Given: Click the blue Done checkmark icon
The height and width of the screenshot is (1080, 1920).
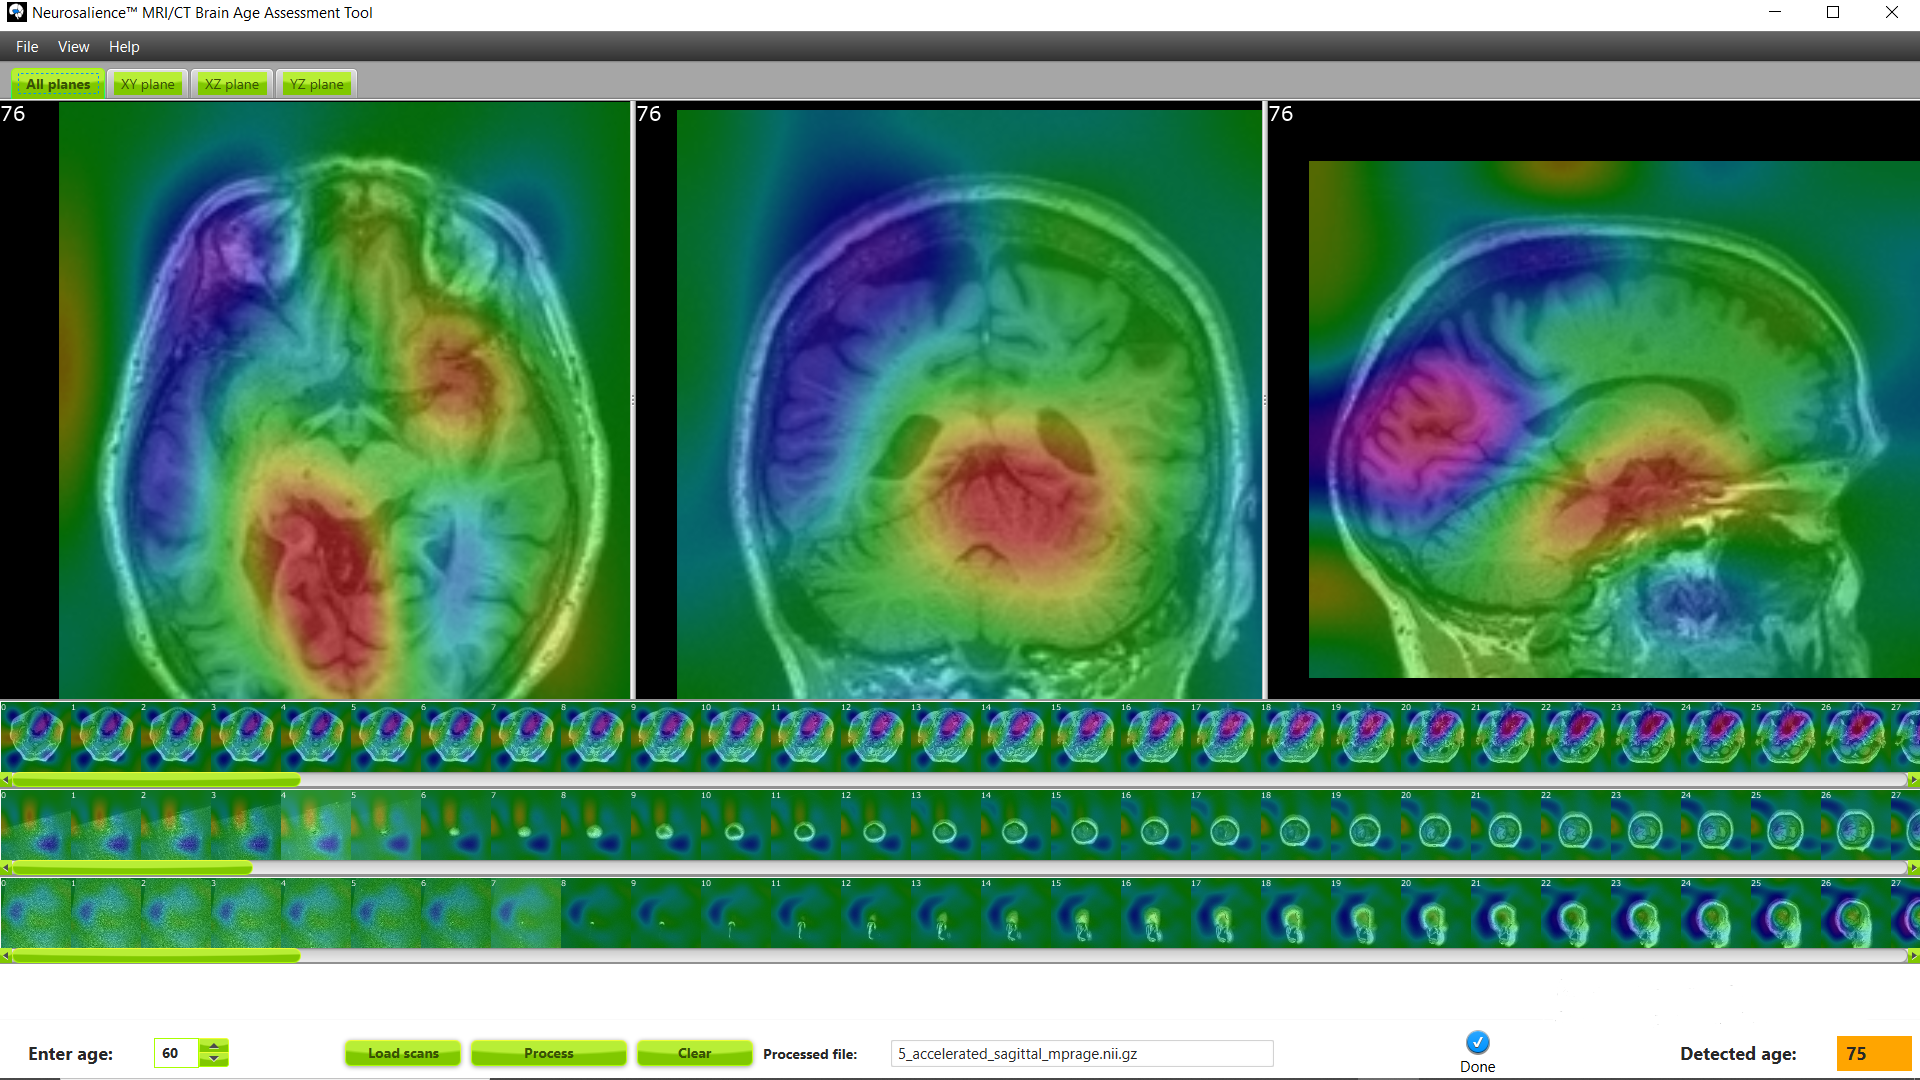Looking at the screenshot, I should tap(1477, 1043).
